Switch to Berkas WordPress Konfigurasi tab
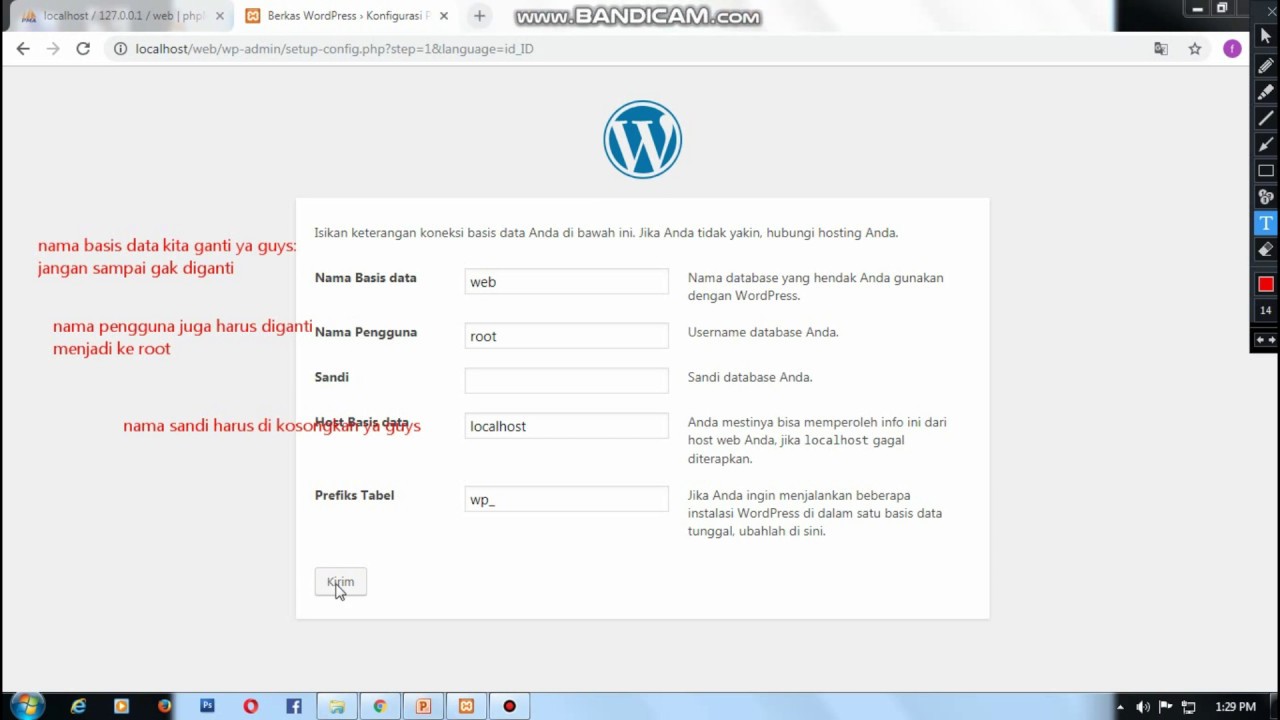The image size is (1280, 720). click(347, 16)
